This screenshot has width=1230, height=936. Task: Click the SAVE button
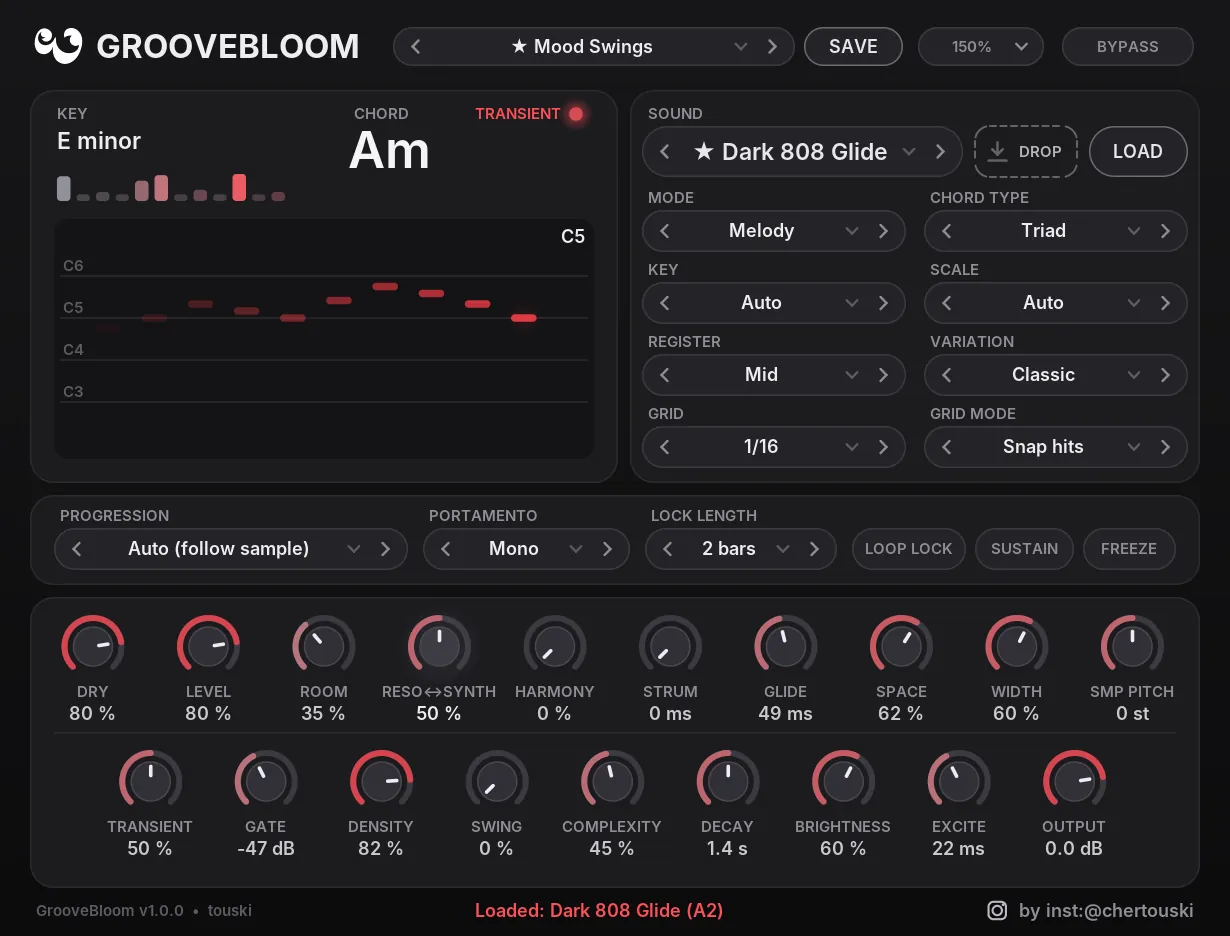click(853, 46)
